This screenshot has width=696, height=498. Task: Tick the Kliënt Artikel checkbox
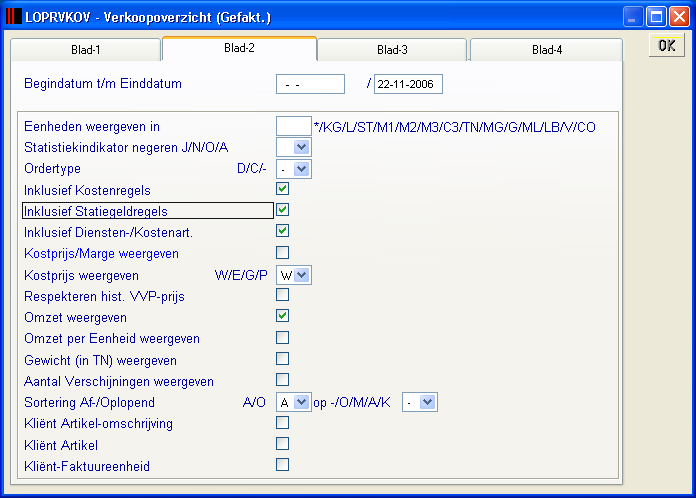pyautogui.click(x=282, y=444)
